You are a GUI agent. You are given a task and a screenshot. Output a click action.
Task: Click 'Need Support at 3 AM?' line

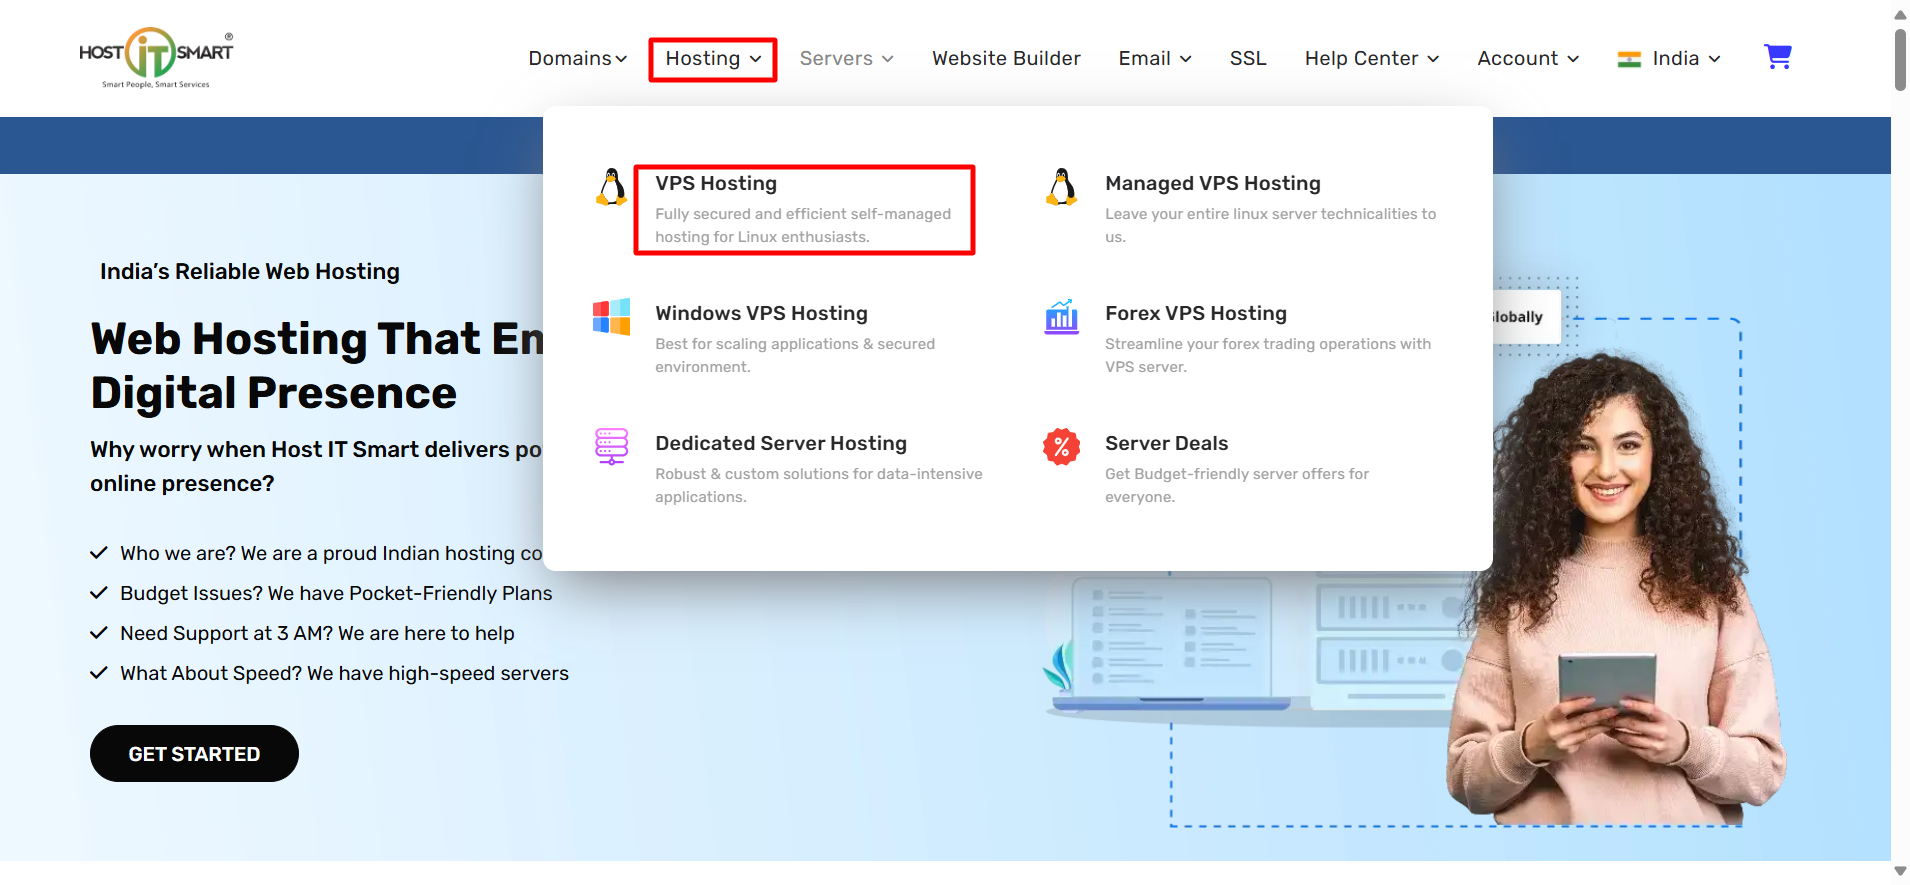[317, 633]
